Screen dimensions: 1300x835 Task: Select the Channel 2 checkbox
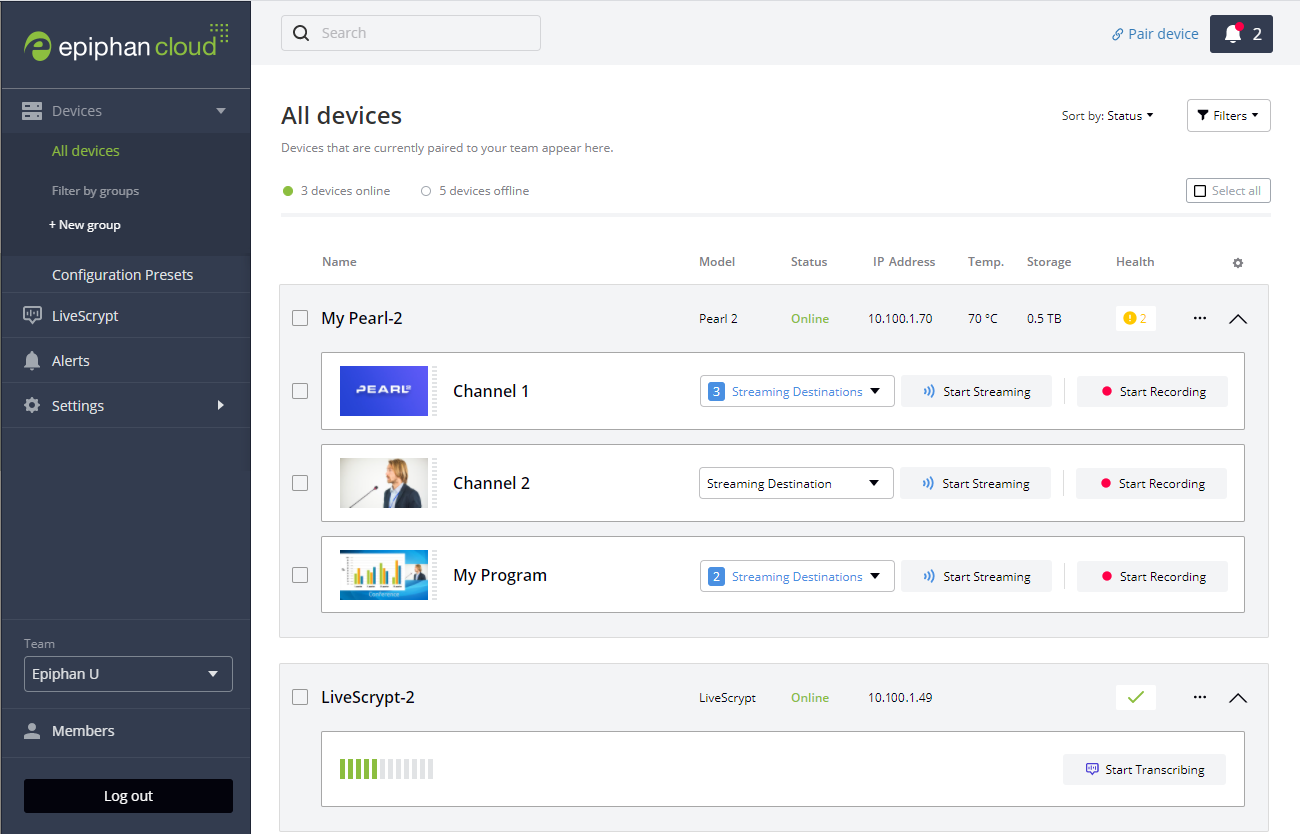tap(300, 483)
